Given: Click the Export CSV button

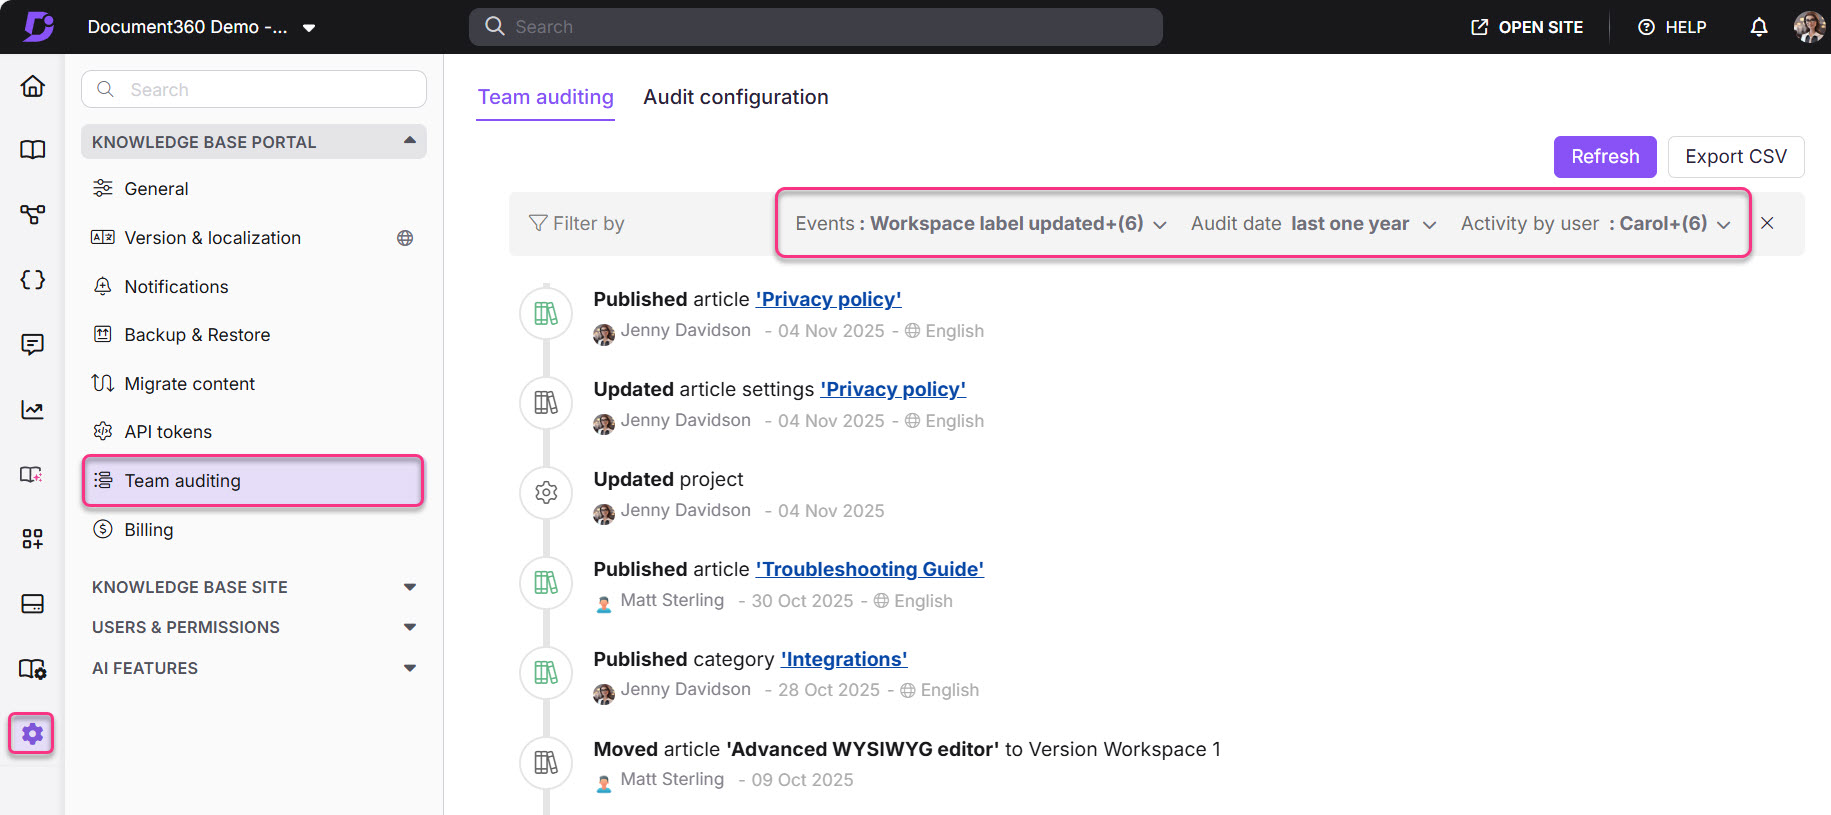Looking at the screenshot, I should (x=1736, y=157).
